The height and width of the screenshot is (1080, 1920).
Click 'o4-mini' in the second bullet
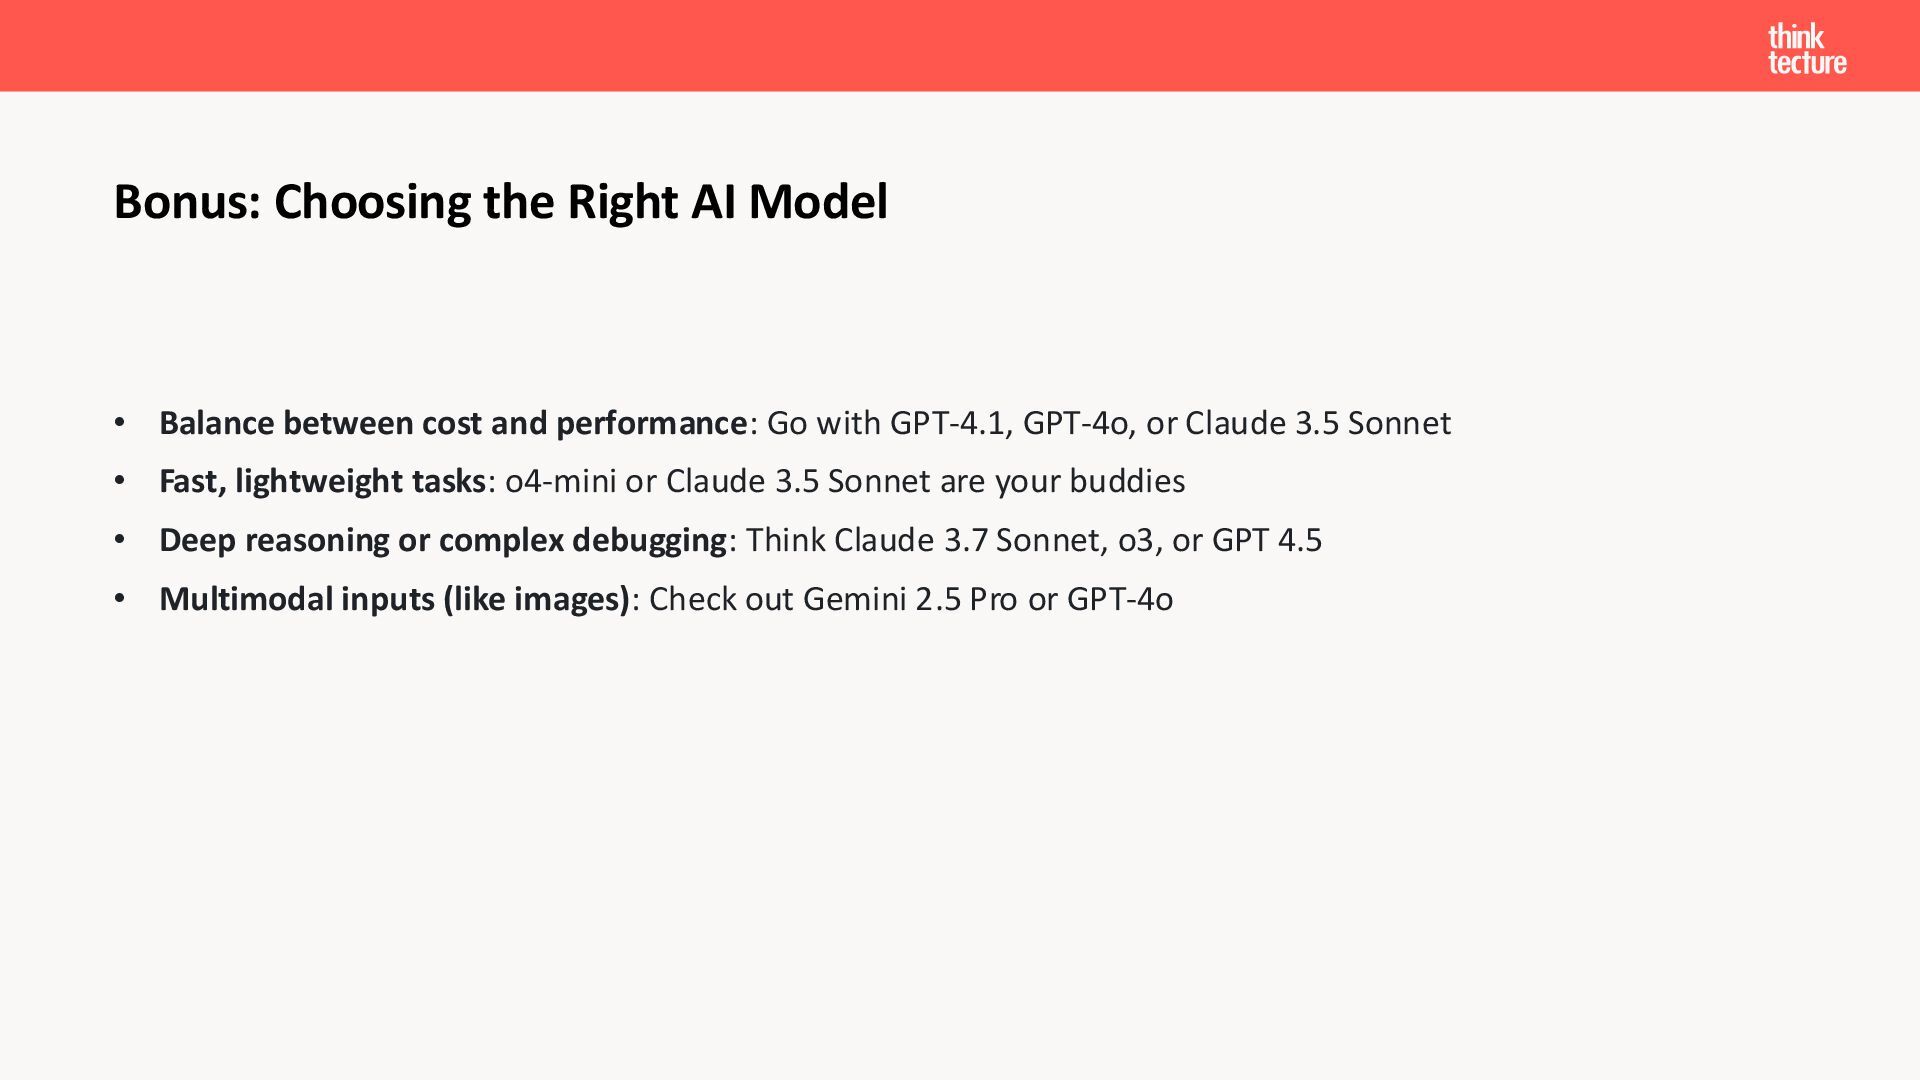(560, 481)
